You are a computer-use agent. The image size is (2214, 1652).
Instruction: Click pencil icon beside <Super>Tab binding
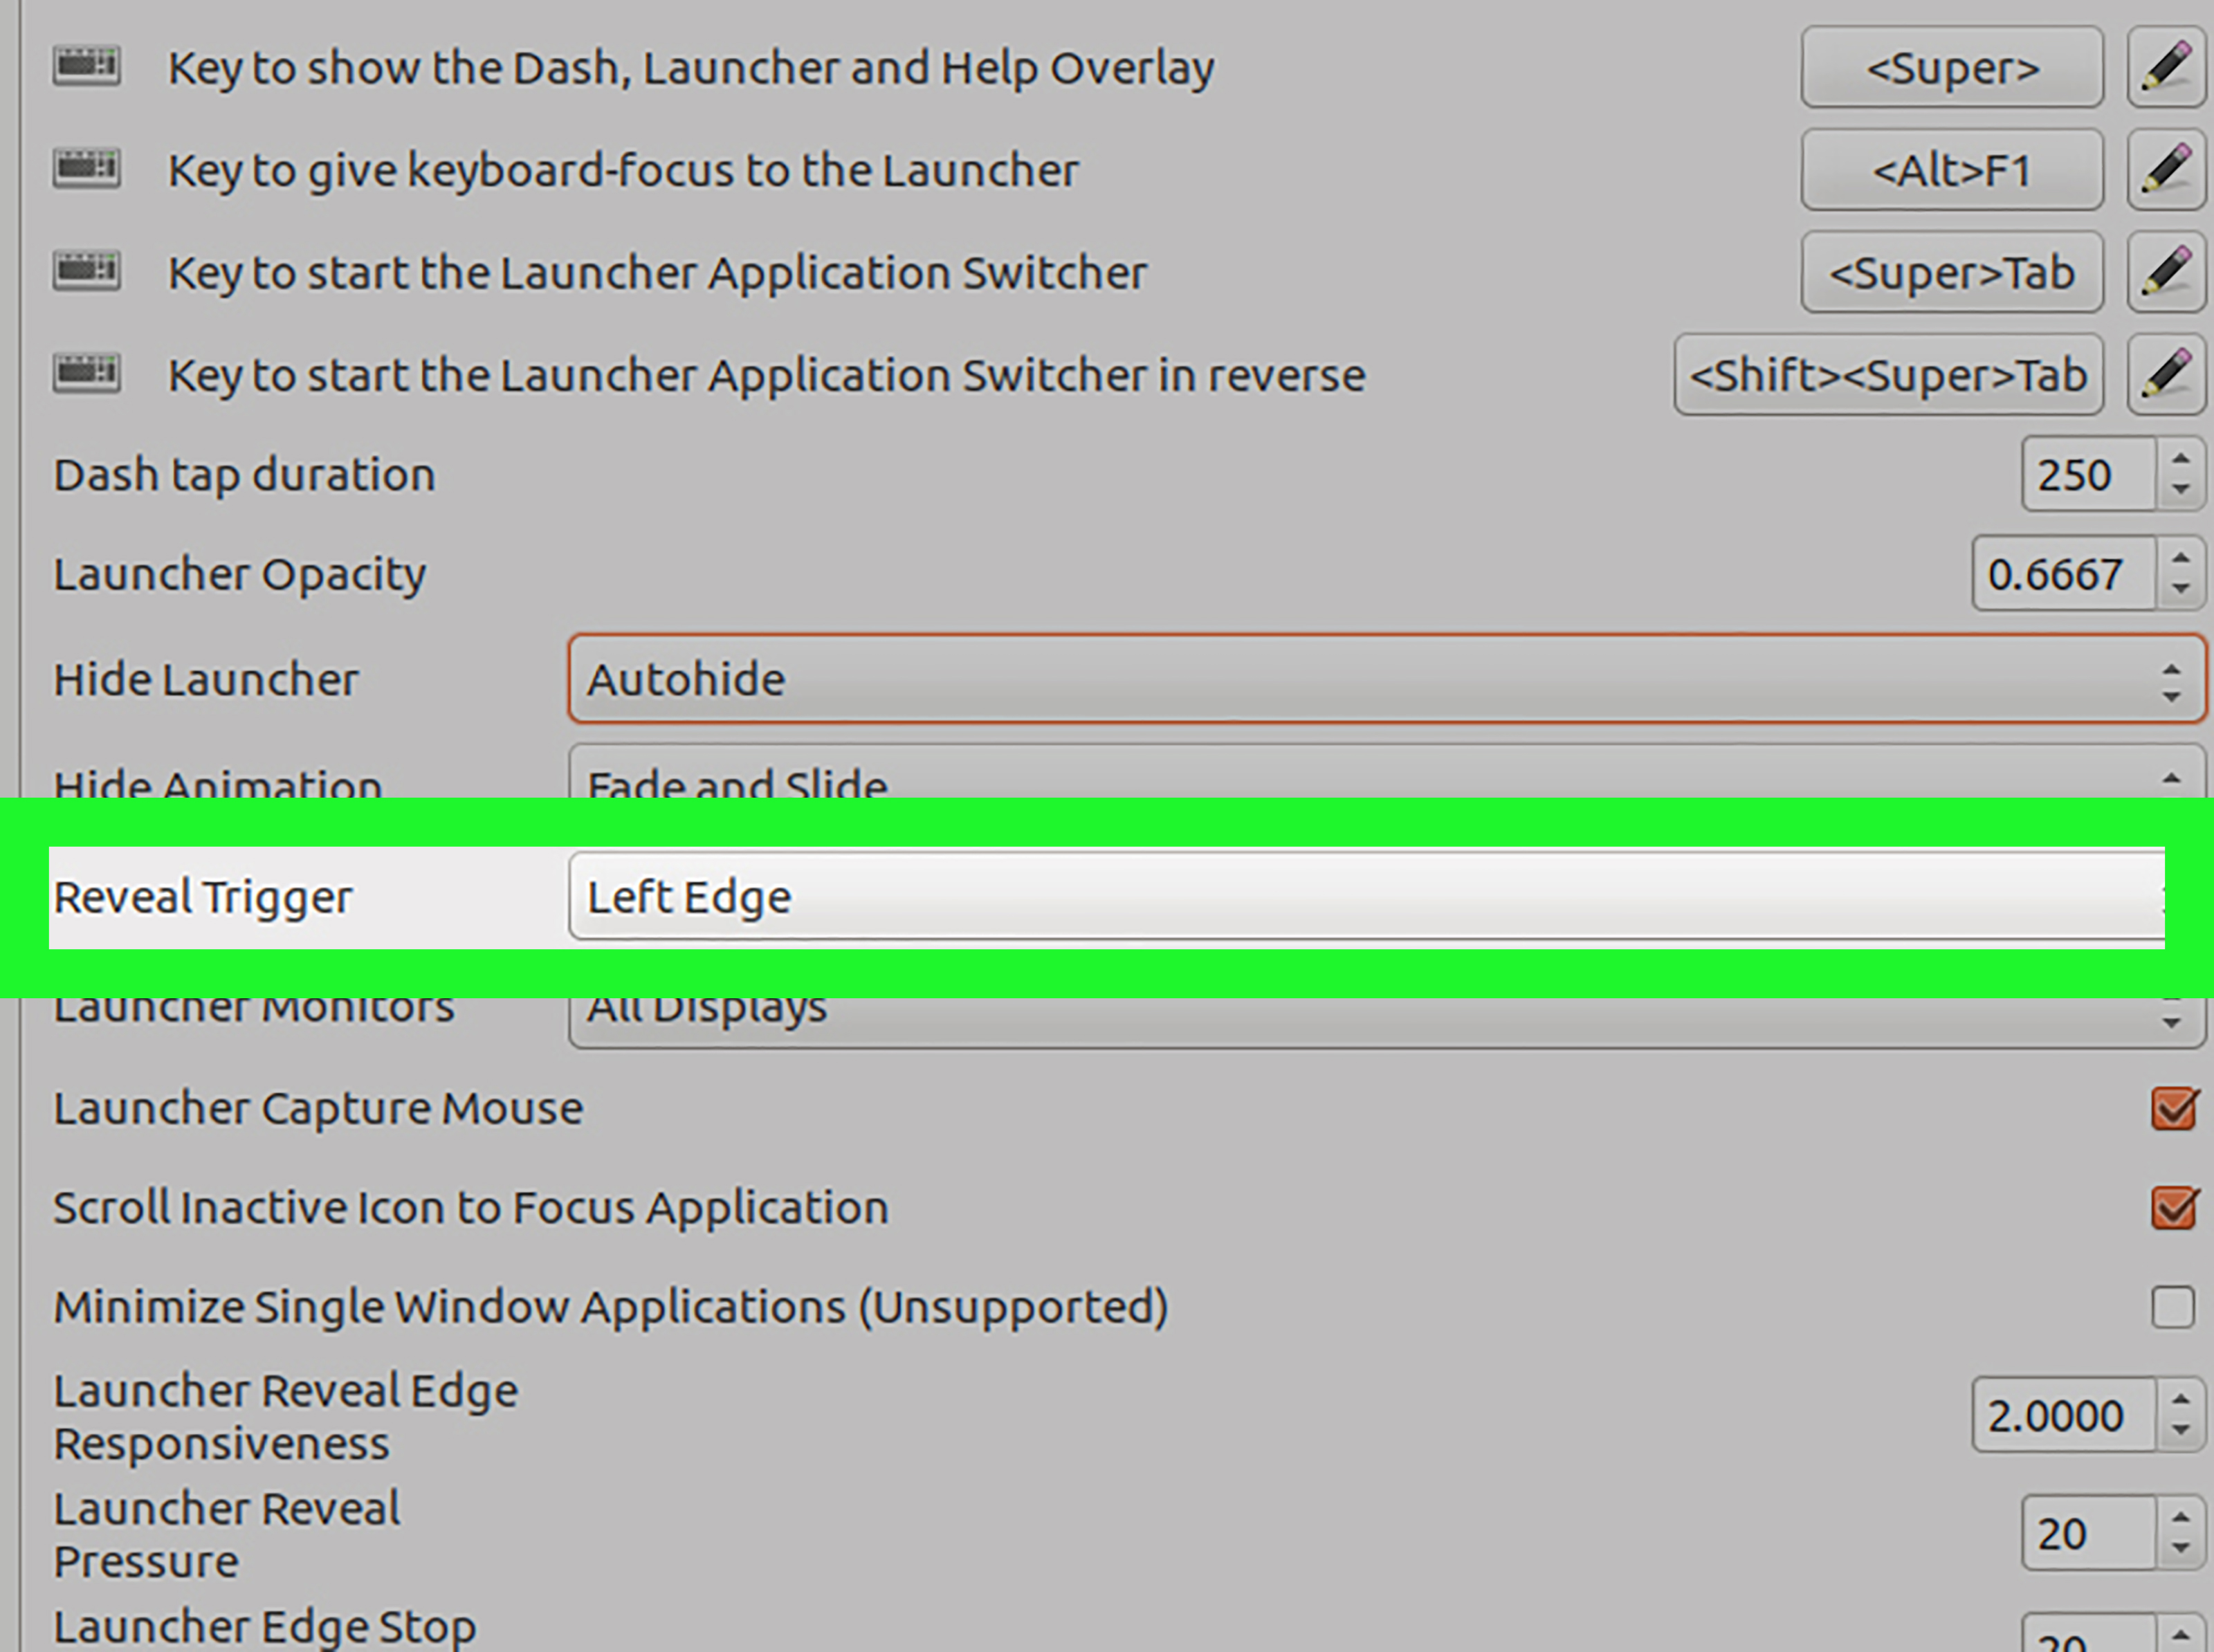pyautogui.click(x=2166, y=272)
